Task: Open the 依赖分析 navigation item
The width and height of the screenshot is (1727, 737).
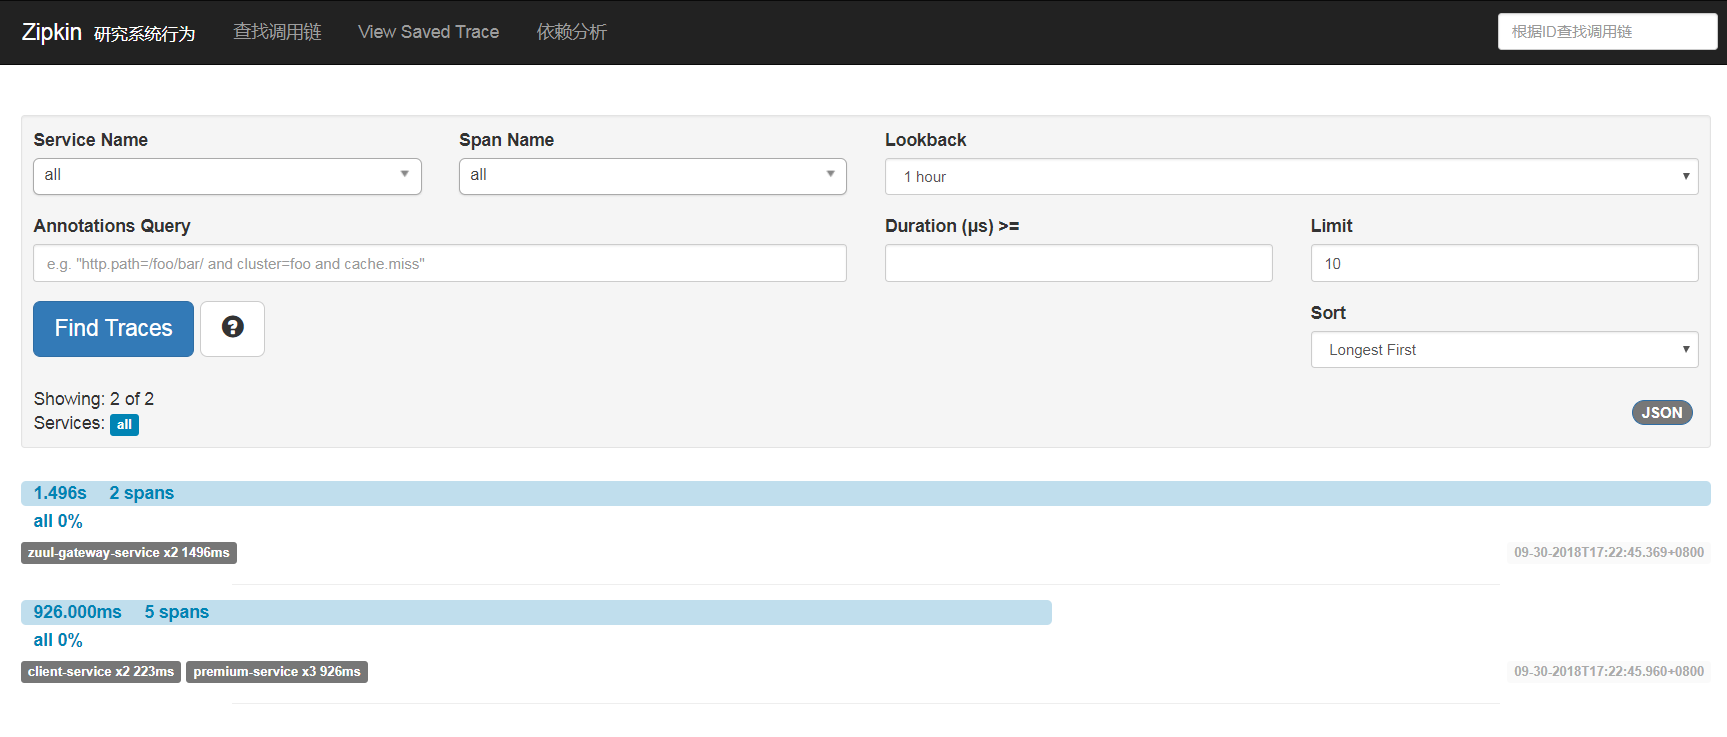Action: [x=571, y=32]
